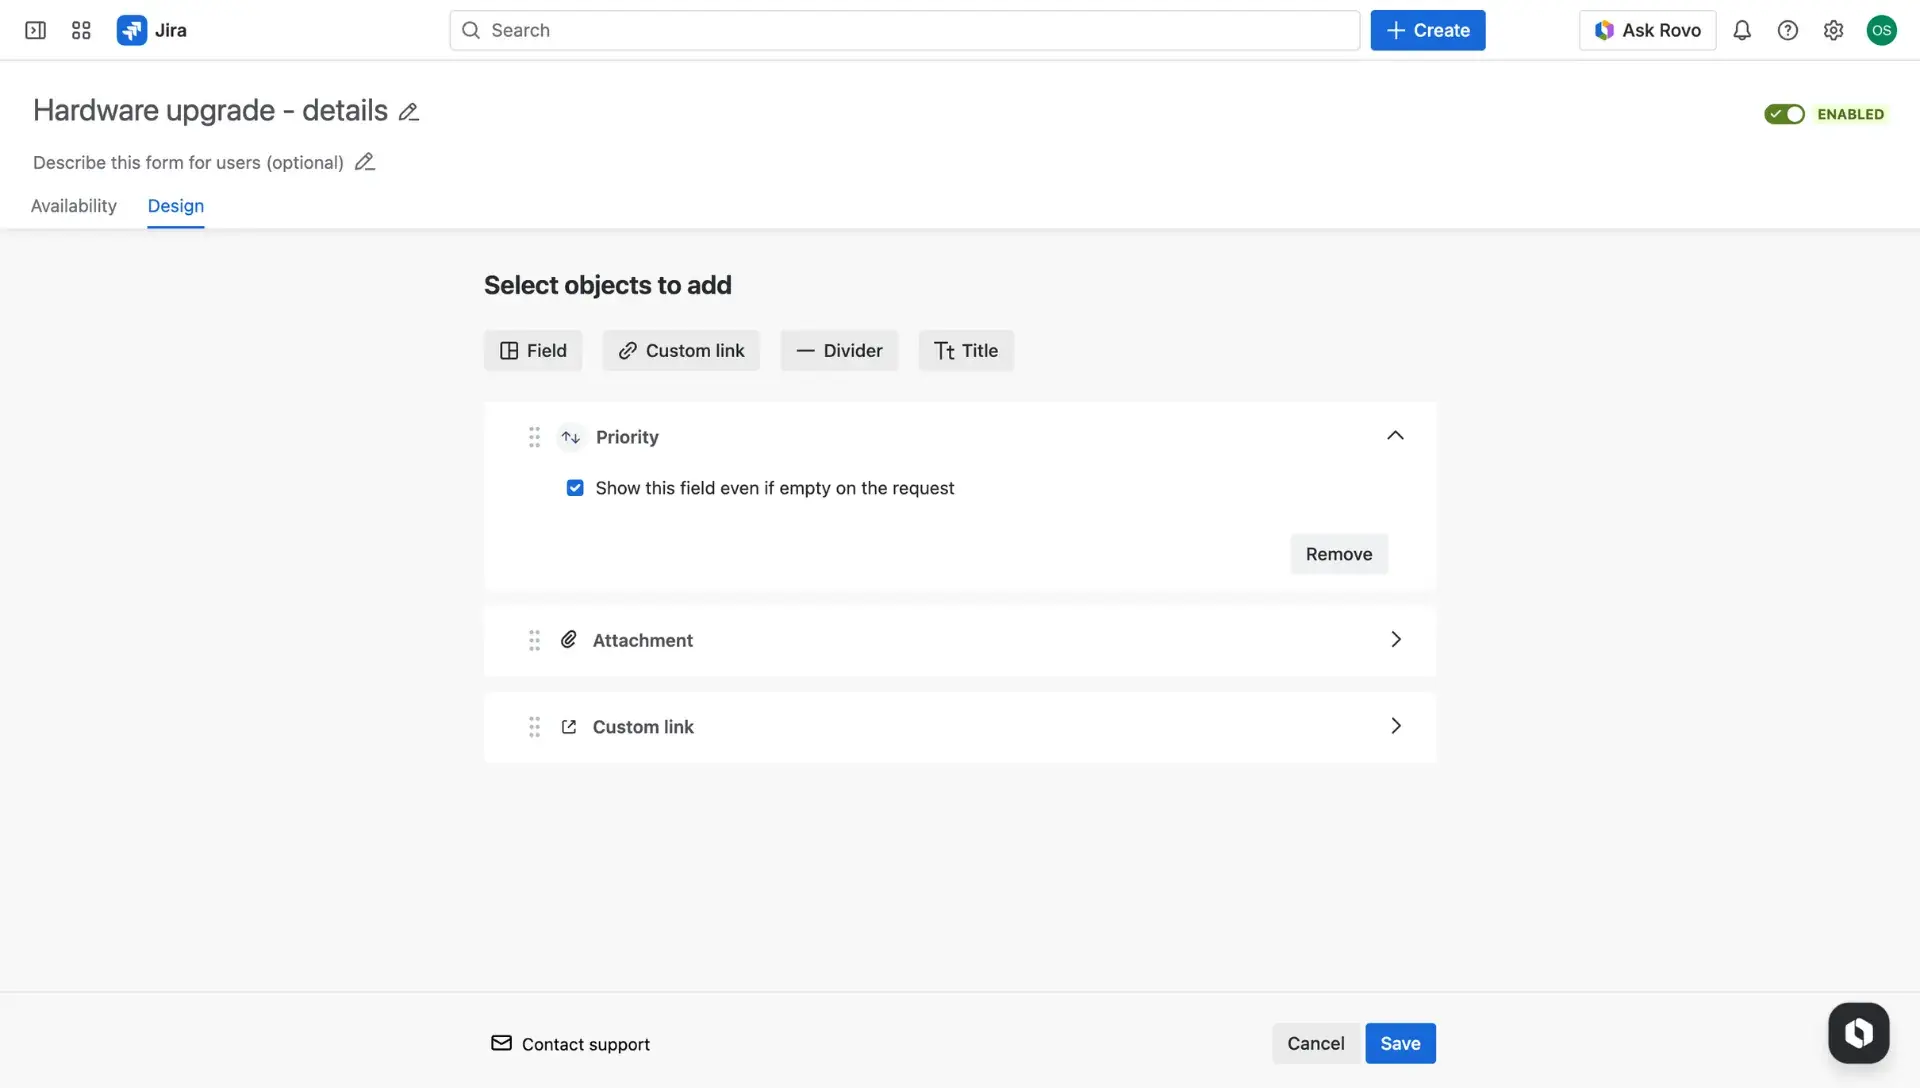Open notifications via the bell icon
1920x1088 pixels.
click(1742, 30)
